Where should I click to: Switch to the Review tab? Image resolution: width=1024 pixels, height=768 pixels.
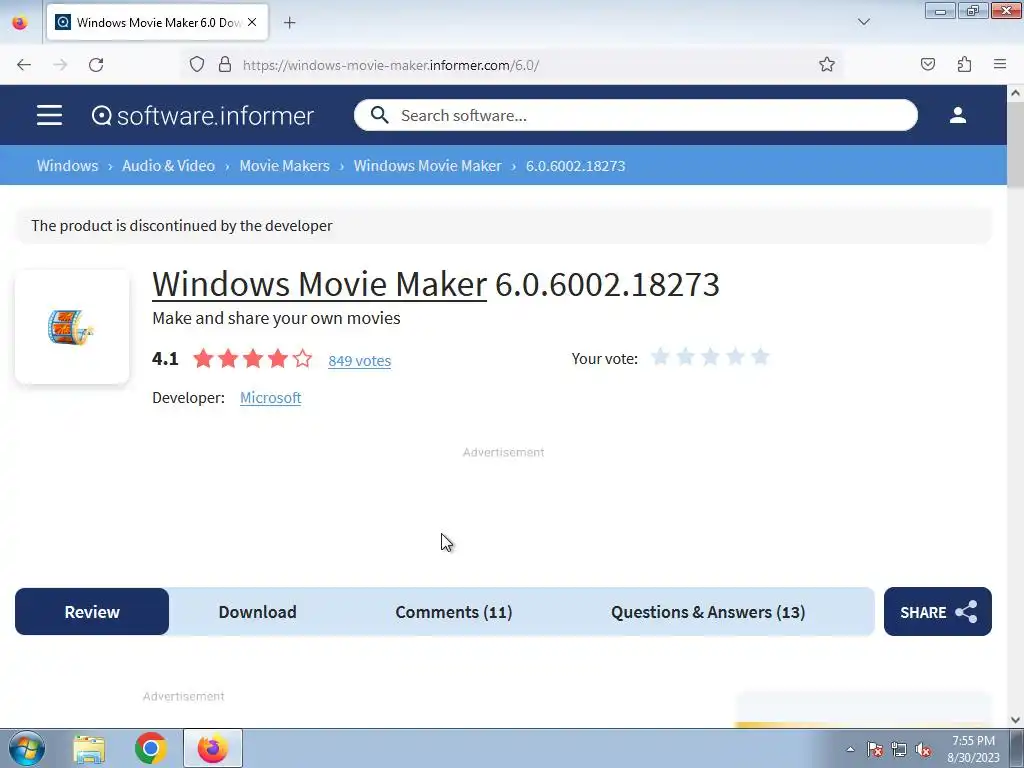tap(92, 612)
